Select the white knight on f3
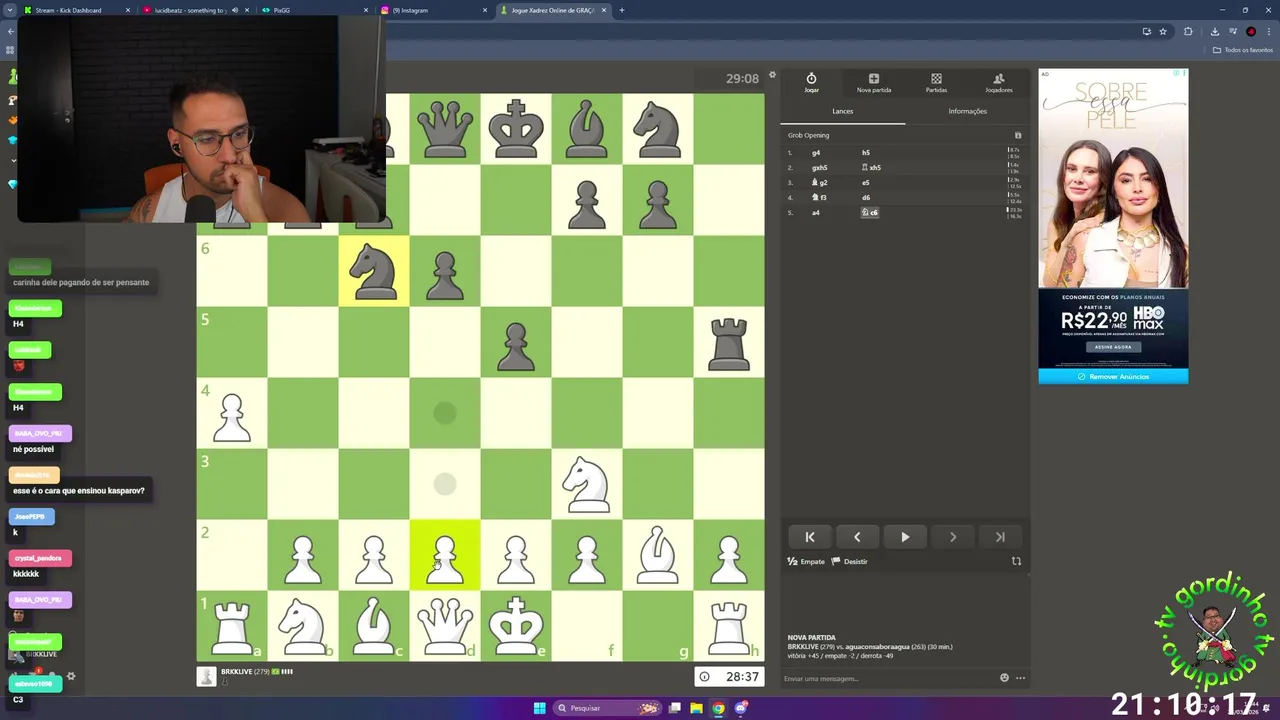The height and width of the screenshot is (720, 1280). click(586, 484)
